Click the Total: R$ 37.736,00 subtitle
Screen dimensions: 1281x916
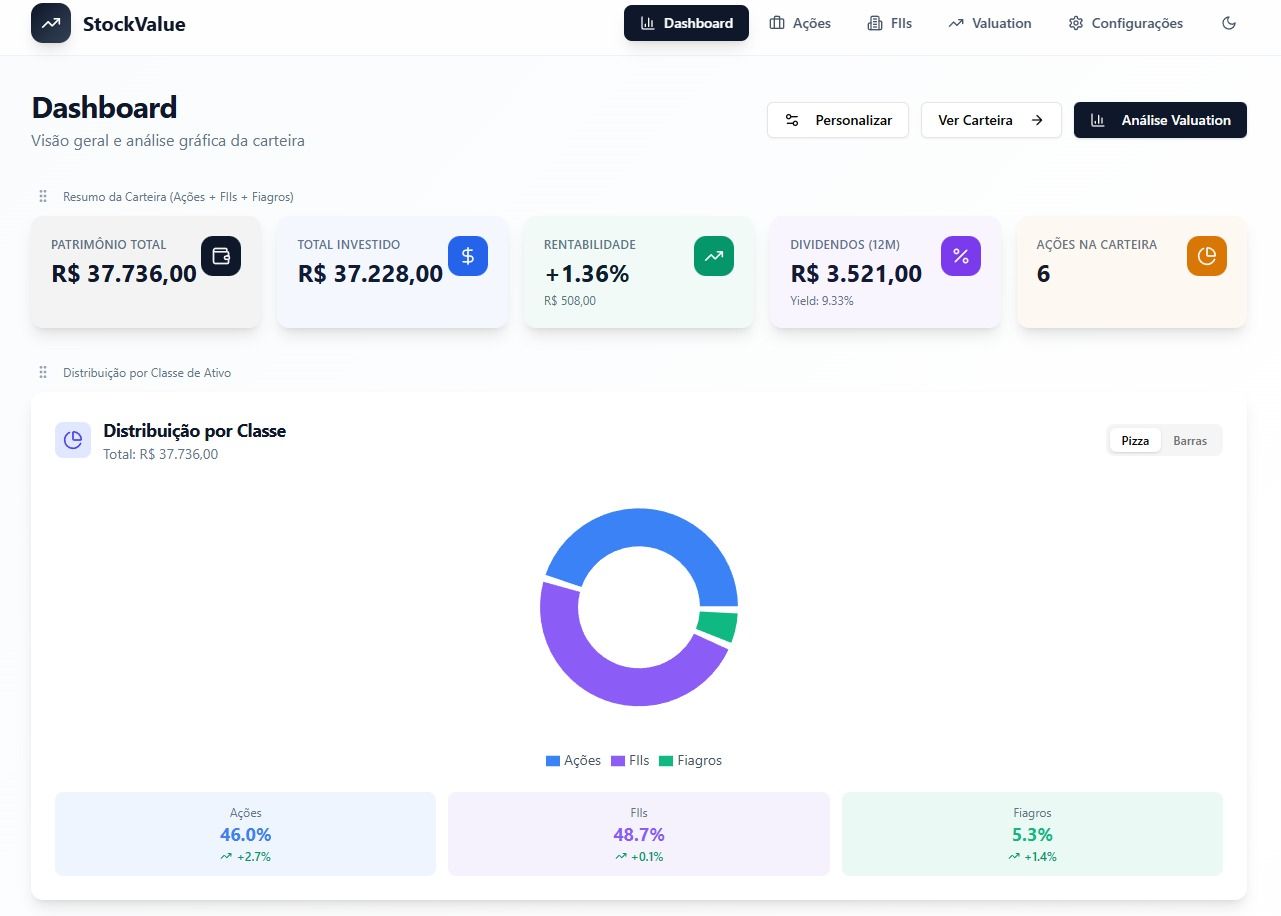tap(160, 454)
